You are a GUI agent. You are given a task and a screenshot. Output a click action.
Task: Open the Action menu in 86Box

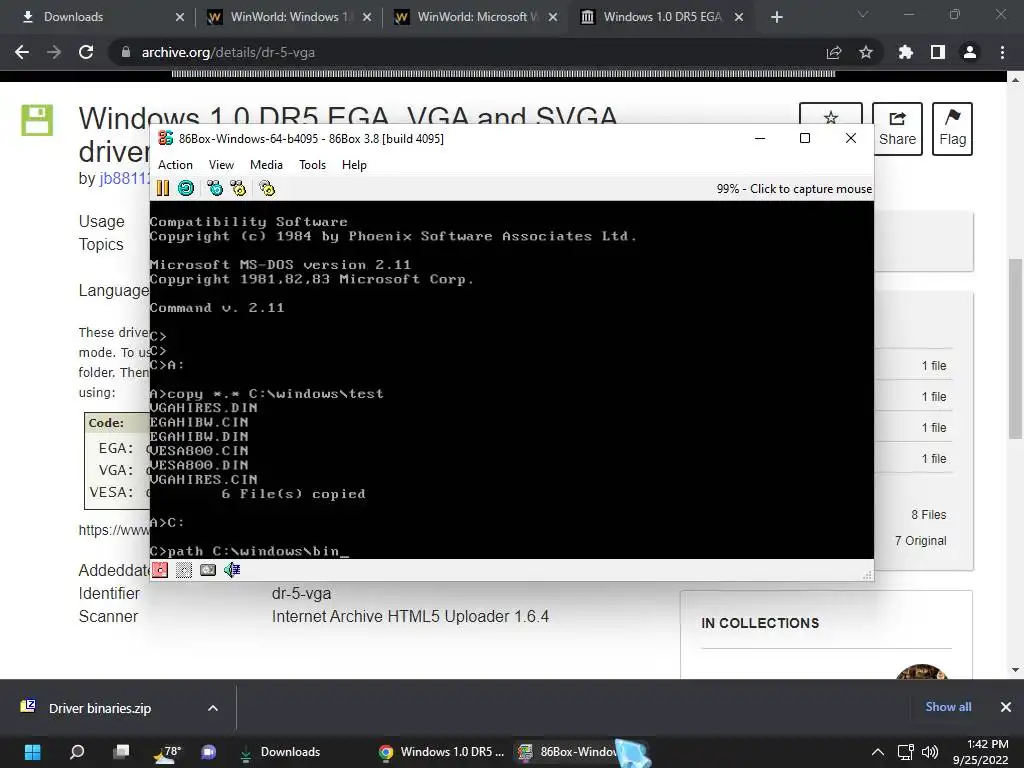[175, 165]
